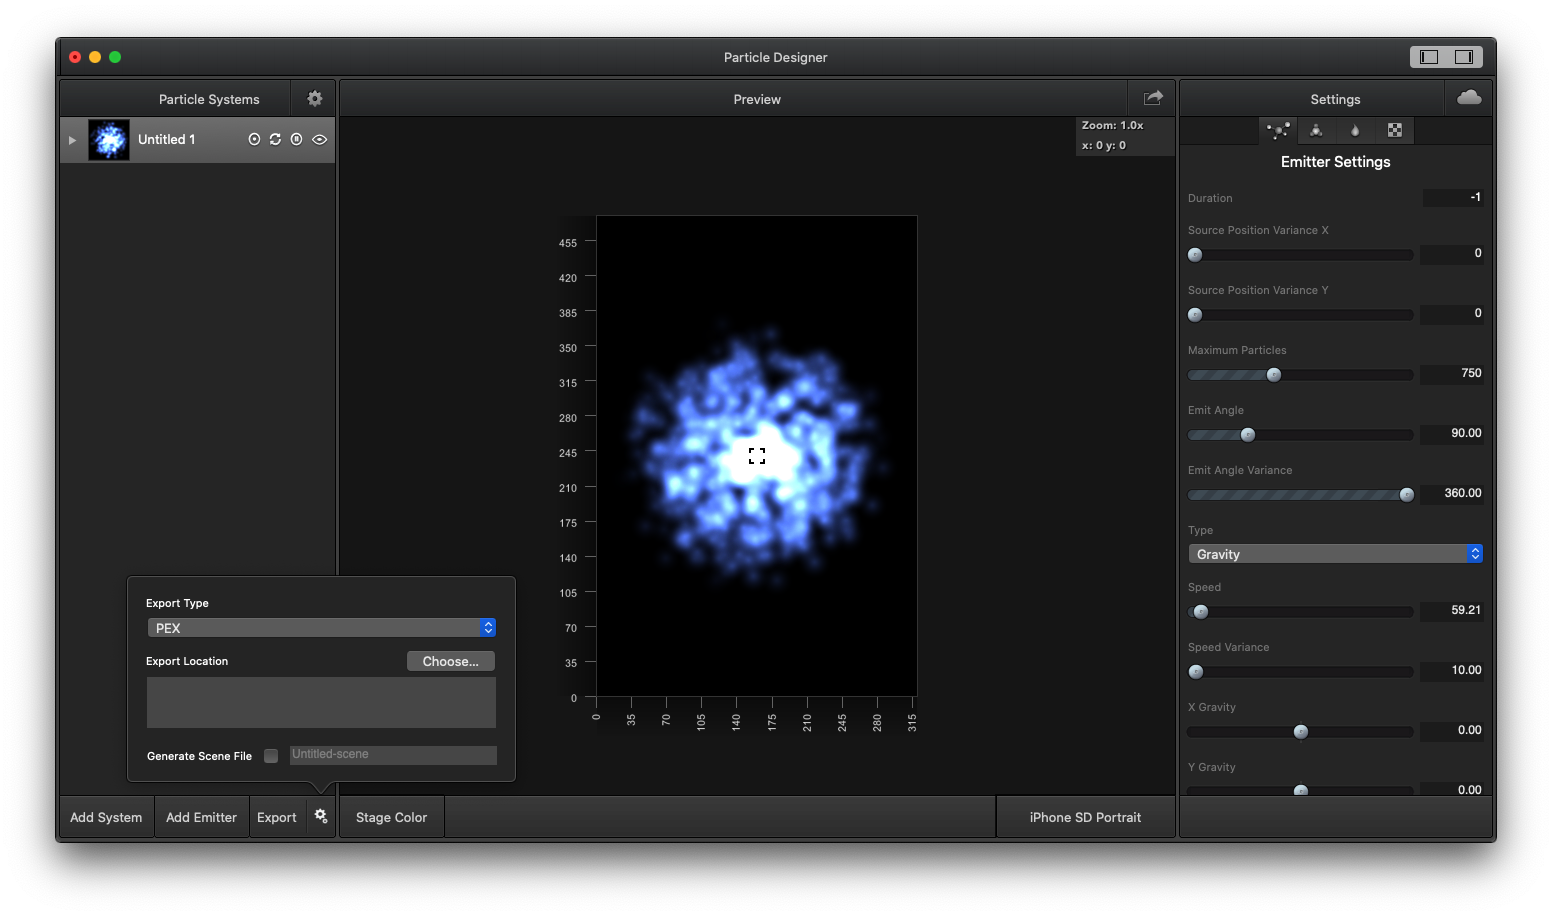Open the iPhone SD Portrait device selector

[1085, 817]
